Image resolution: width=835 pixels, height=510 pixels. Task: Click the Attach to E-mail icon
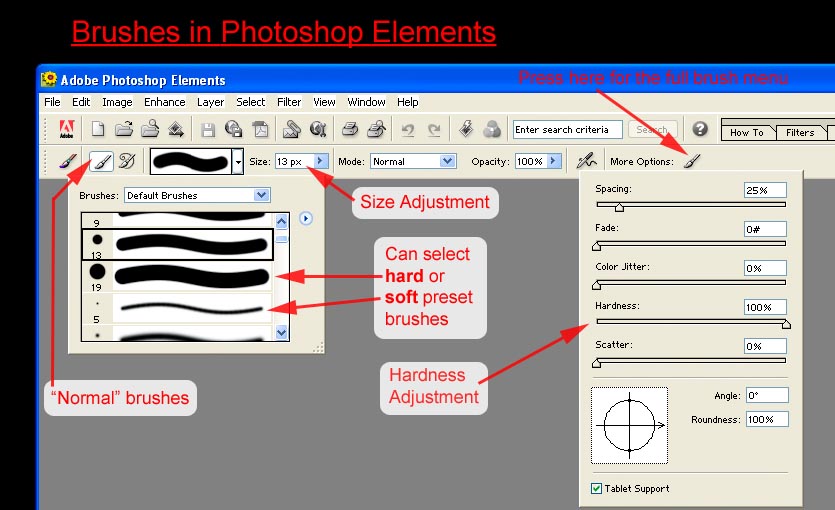pyautogui.click(x=291, y=129)
